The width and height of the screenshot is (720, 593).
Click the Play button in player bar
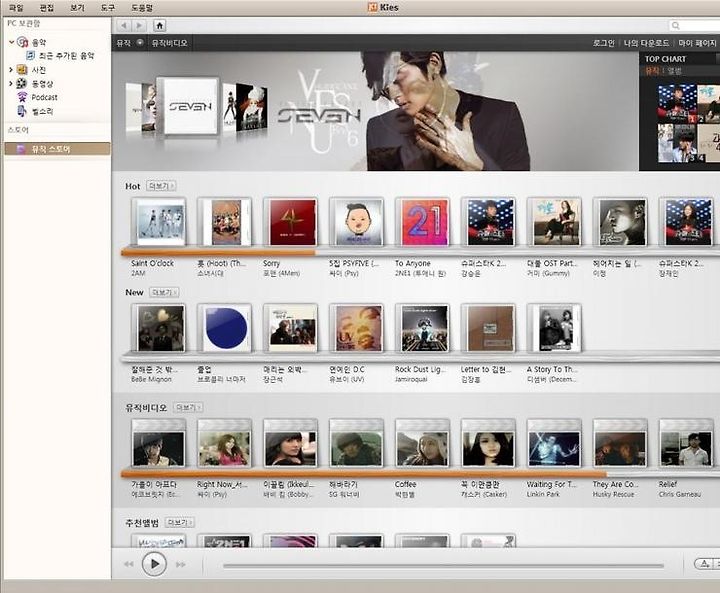154,564
